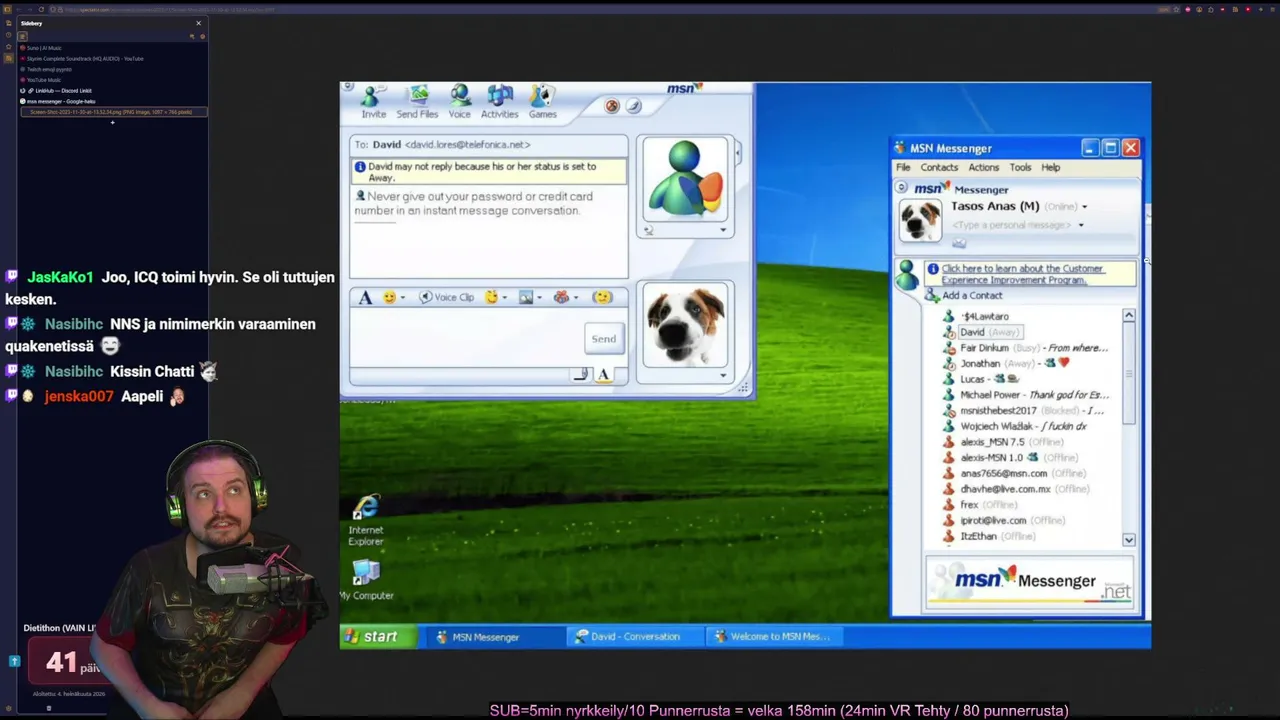
Task: Select contact Michael Power
Action: click(x=1026, y=395)
